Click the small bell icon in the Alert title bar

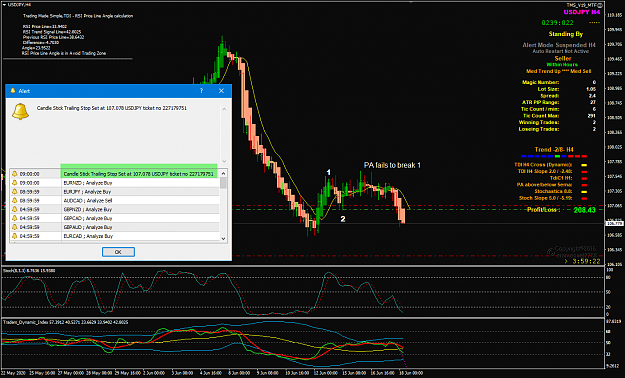(13, 91)
